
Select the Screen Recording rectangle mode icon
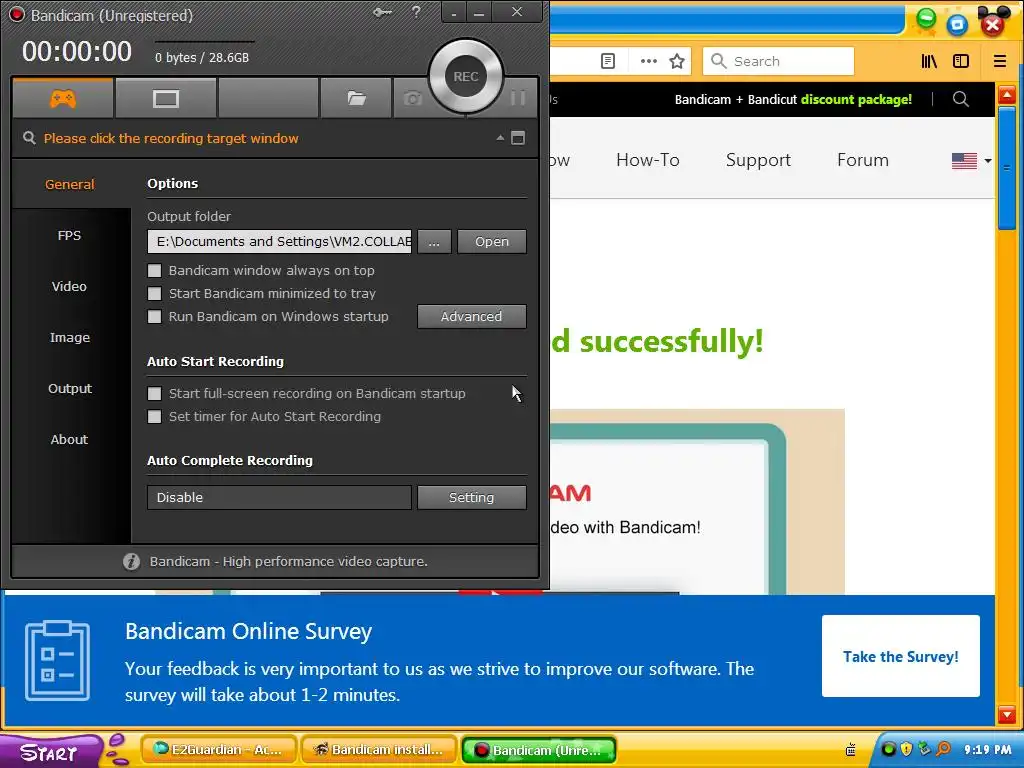point(166,99)
